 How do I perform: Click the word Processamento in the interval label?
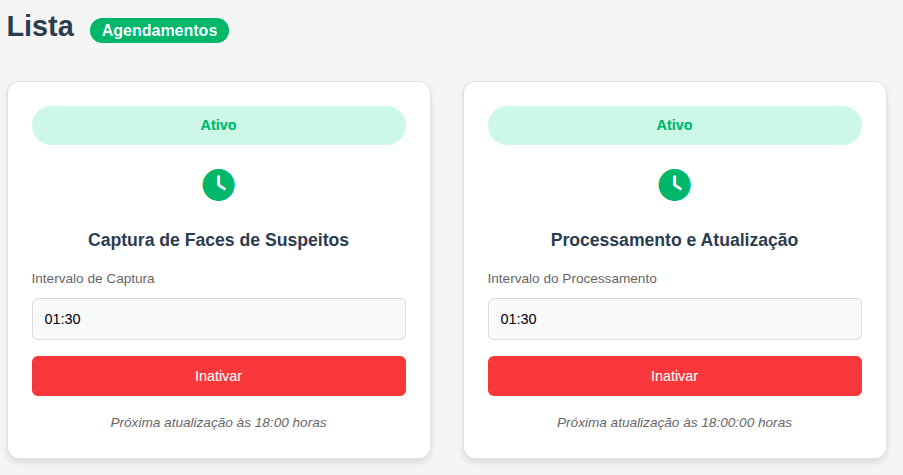click(x=611, y=278)
